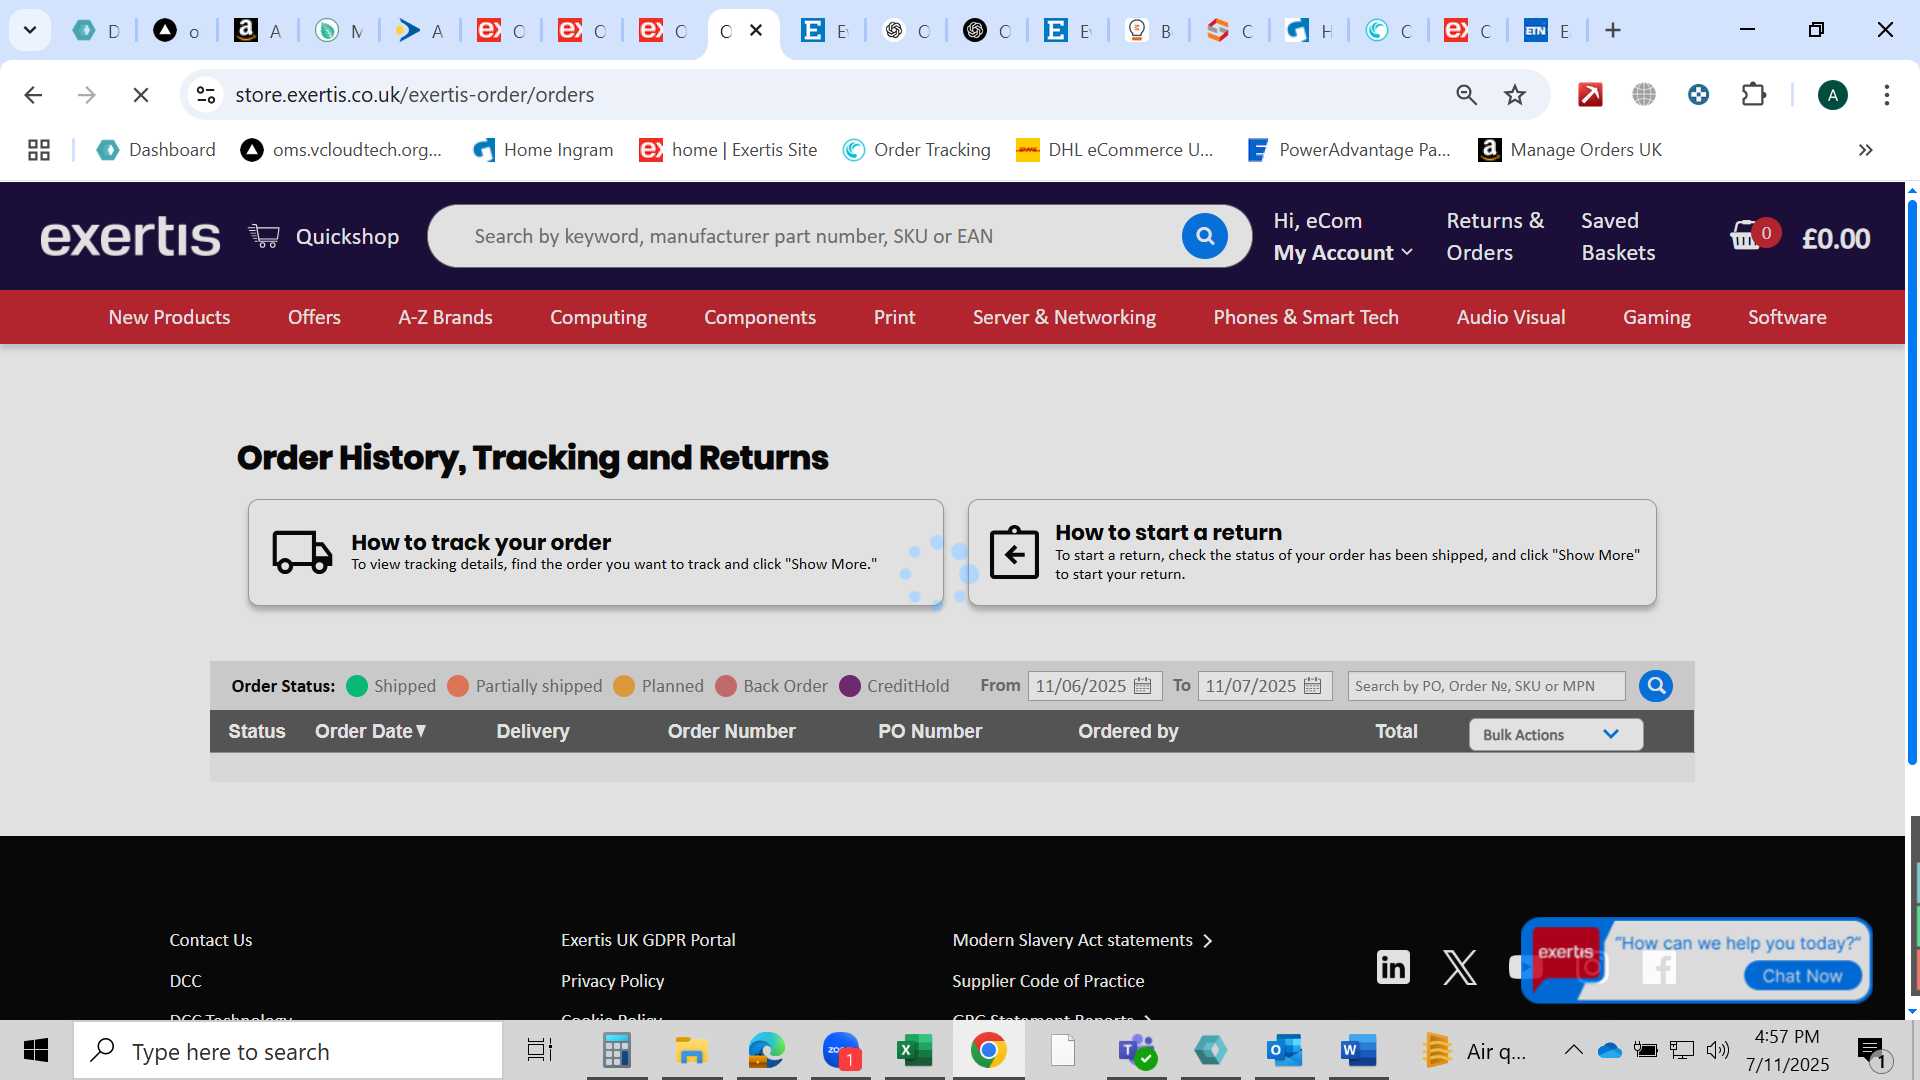Open Microsoft Teams from the taskbar
The width and height of the screenshot is (1920, 1080).
point(1136,1051)
